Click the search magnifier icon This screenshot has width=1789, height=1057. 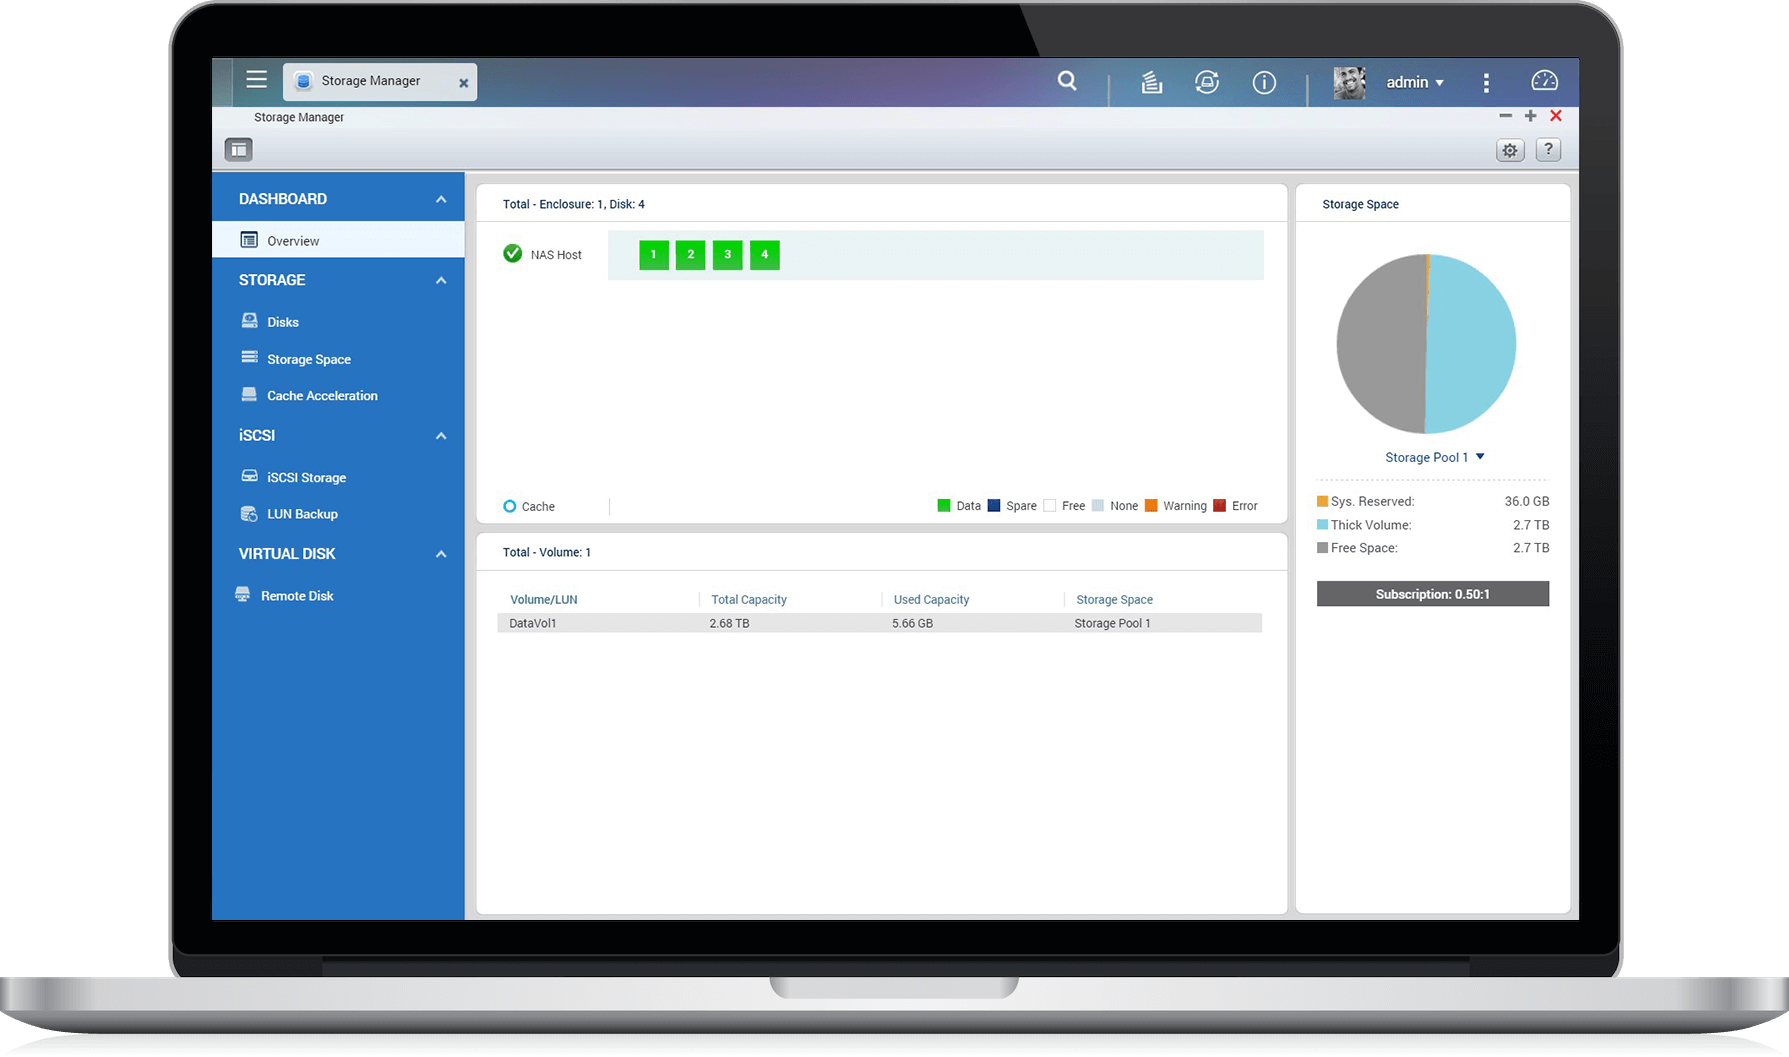(x=1067, y=82)
